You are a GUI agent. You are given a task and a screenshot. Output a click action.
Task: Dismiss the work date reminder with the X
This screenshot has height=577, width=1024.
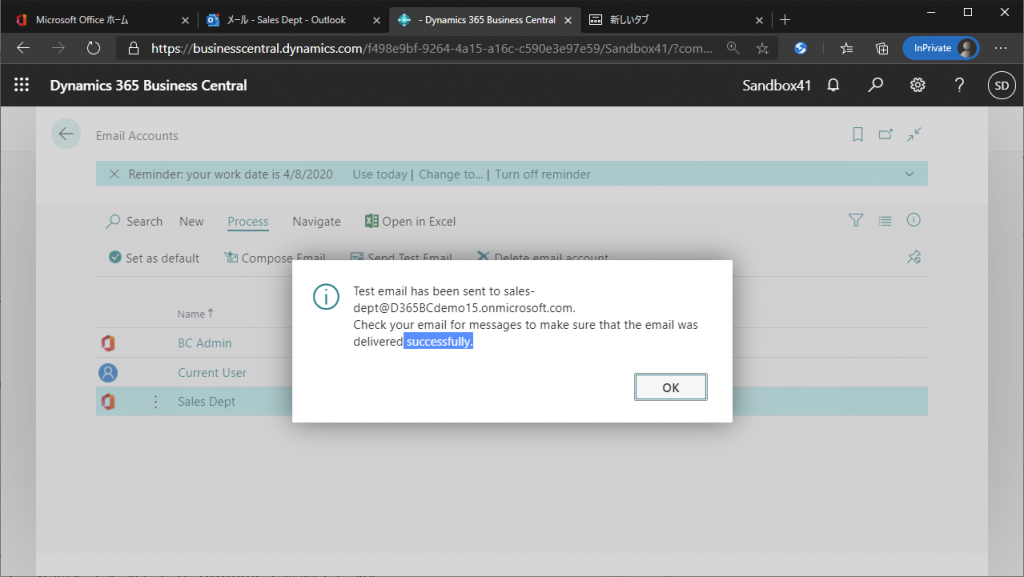point(114,174)
